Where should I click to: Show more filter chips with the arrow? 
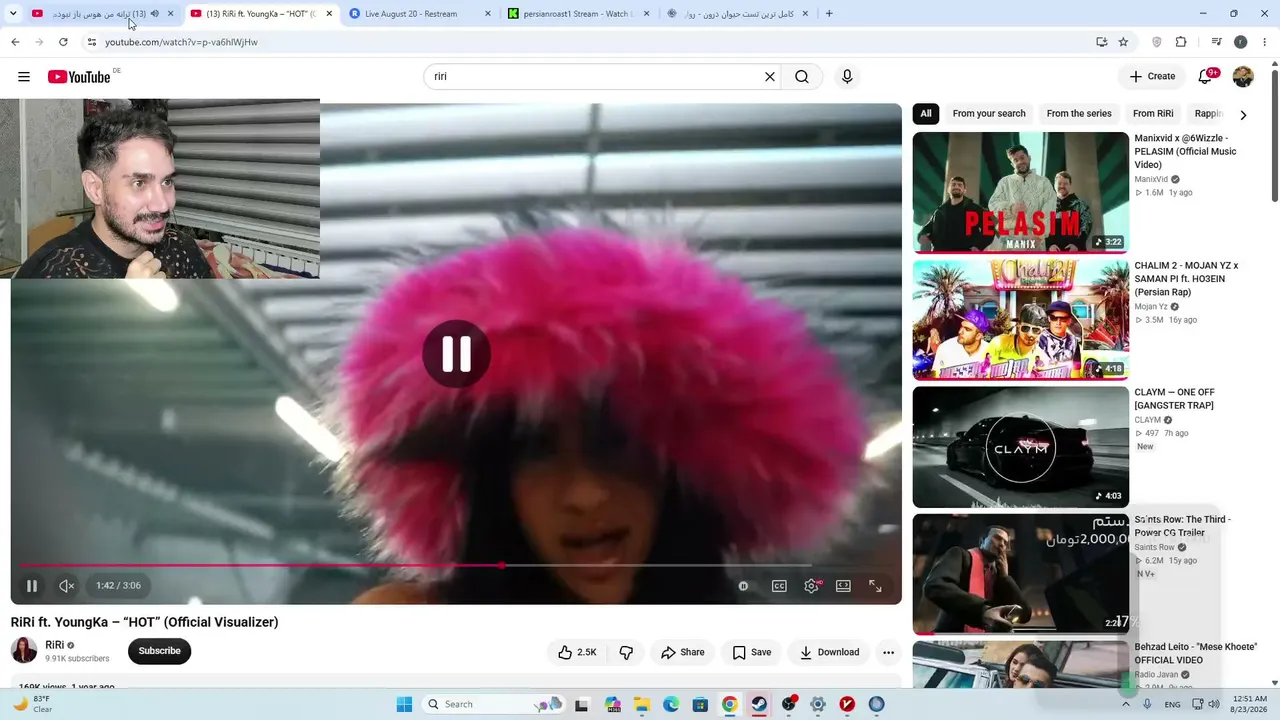1243,114
